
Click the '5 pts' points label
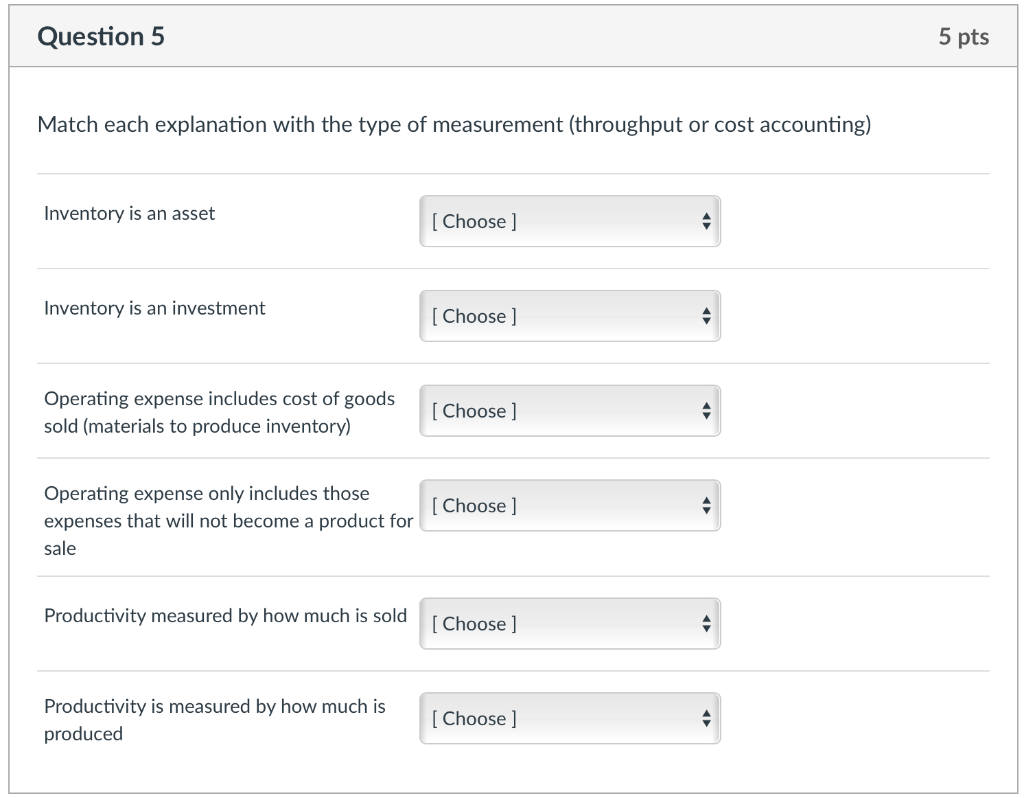click(x=963, y=37)
